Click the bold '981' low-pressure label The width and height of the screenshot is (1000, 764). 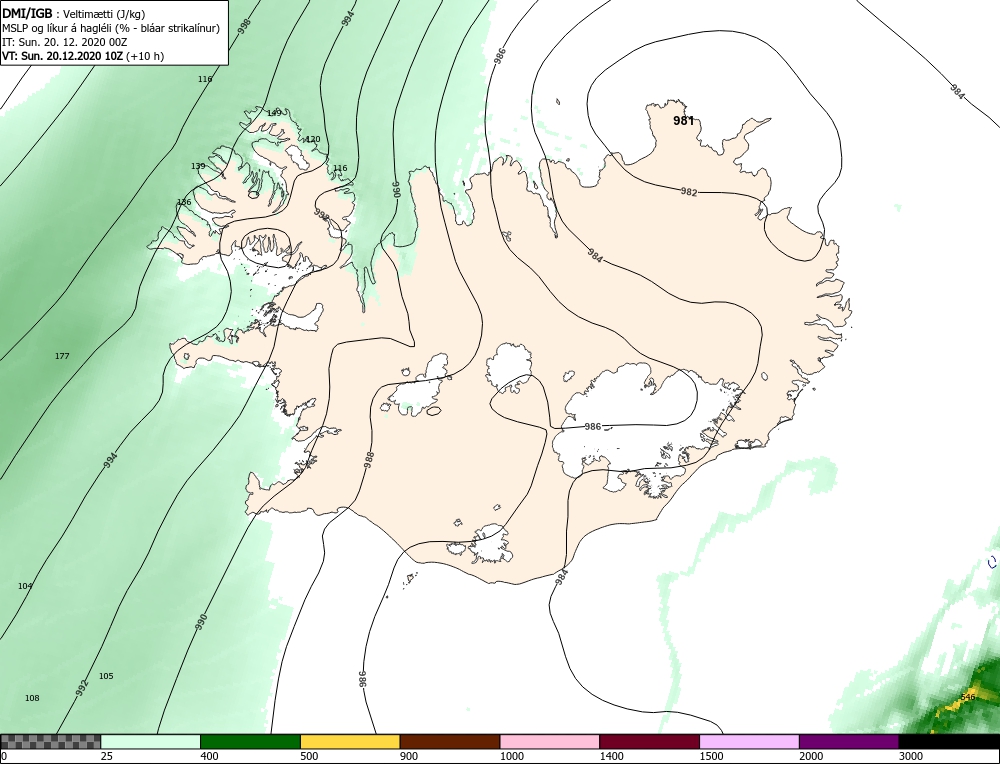(683, 121)
